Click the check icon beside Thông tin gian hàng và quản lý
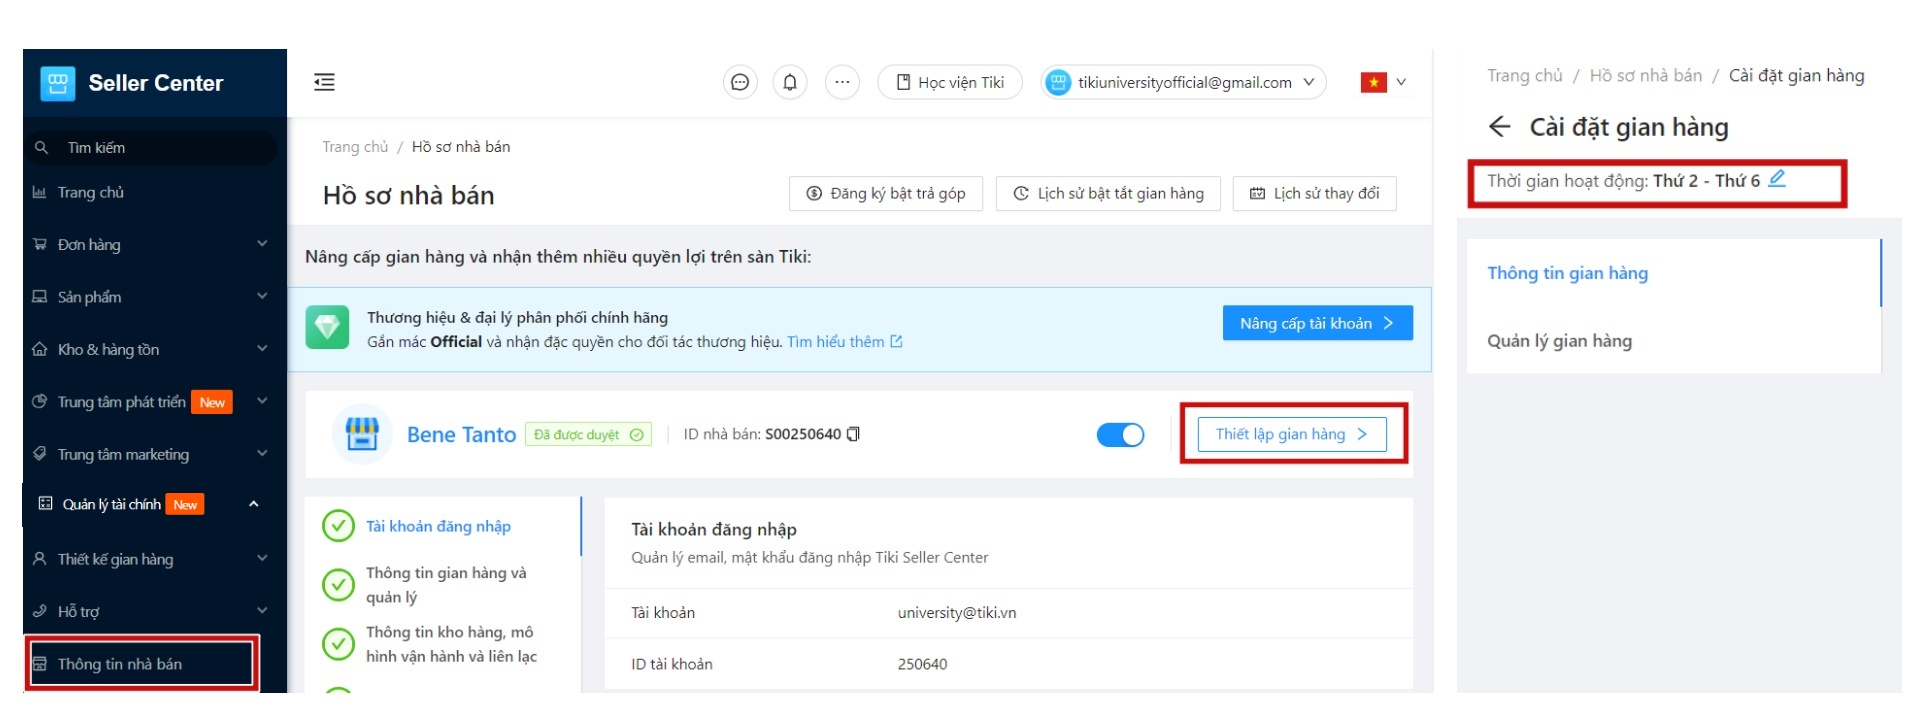This screenshot has height=712, width=1920. tap(338, 585)
